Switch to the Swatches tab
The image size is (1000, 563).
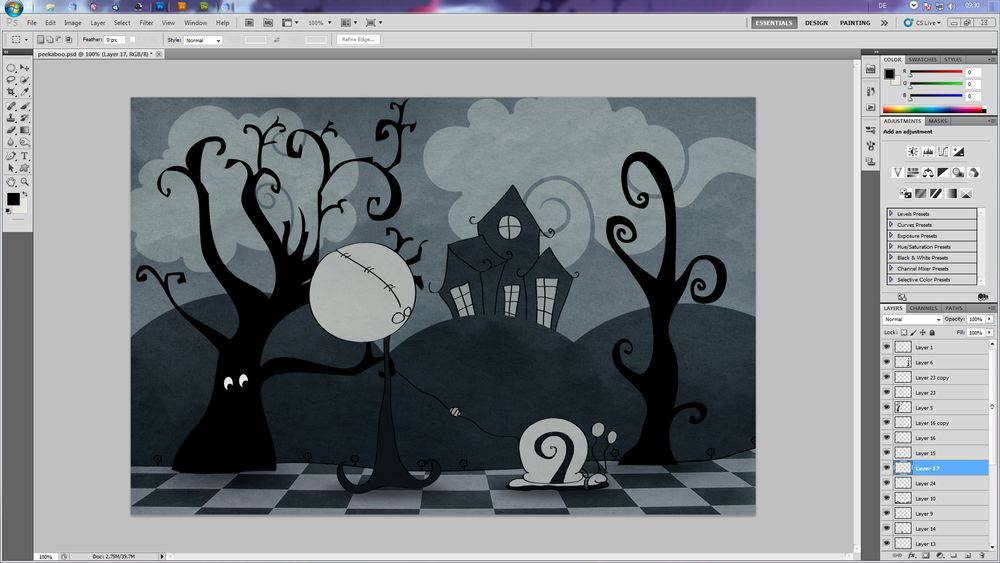point(922,59)
